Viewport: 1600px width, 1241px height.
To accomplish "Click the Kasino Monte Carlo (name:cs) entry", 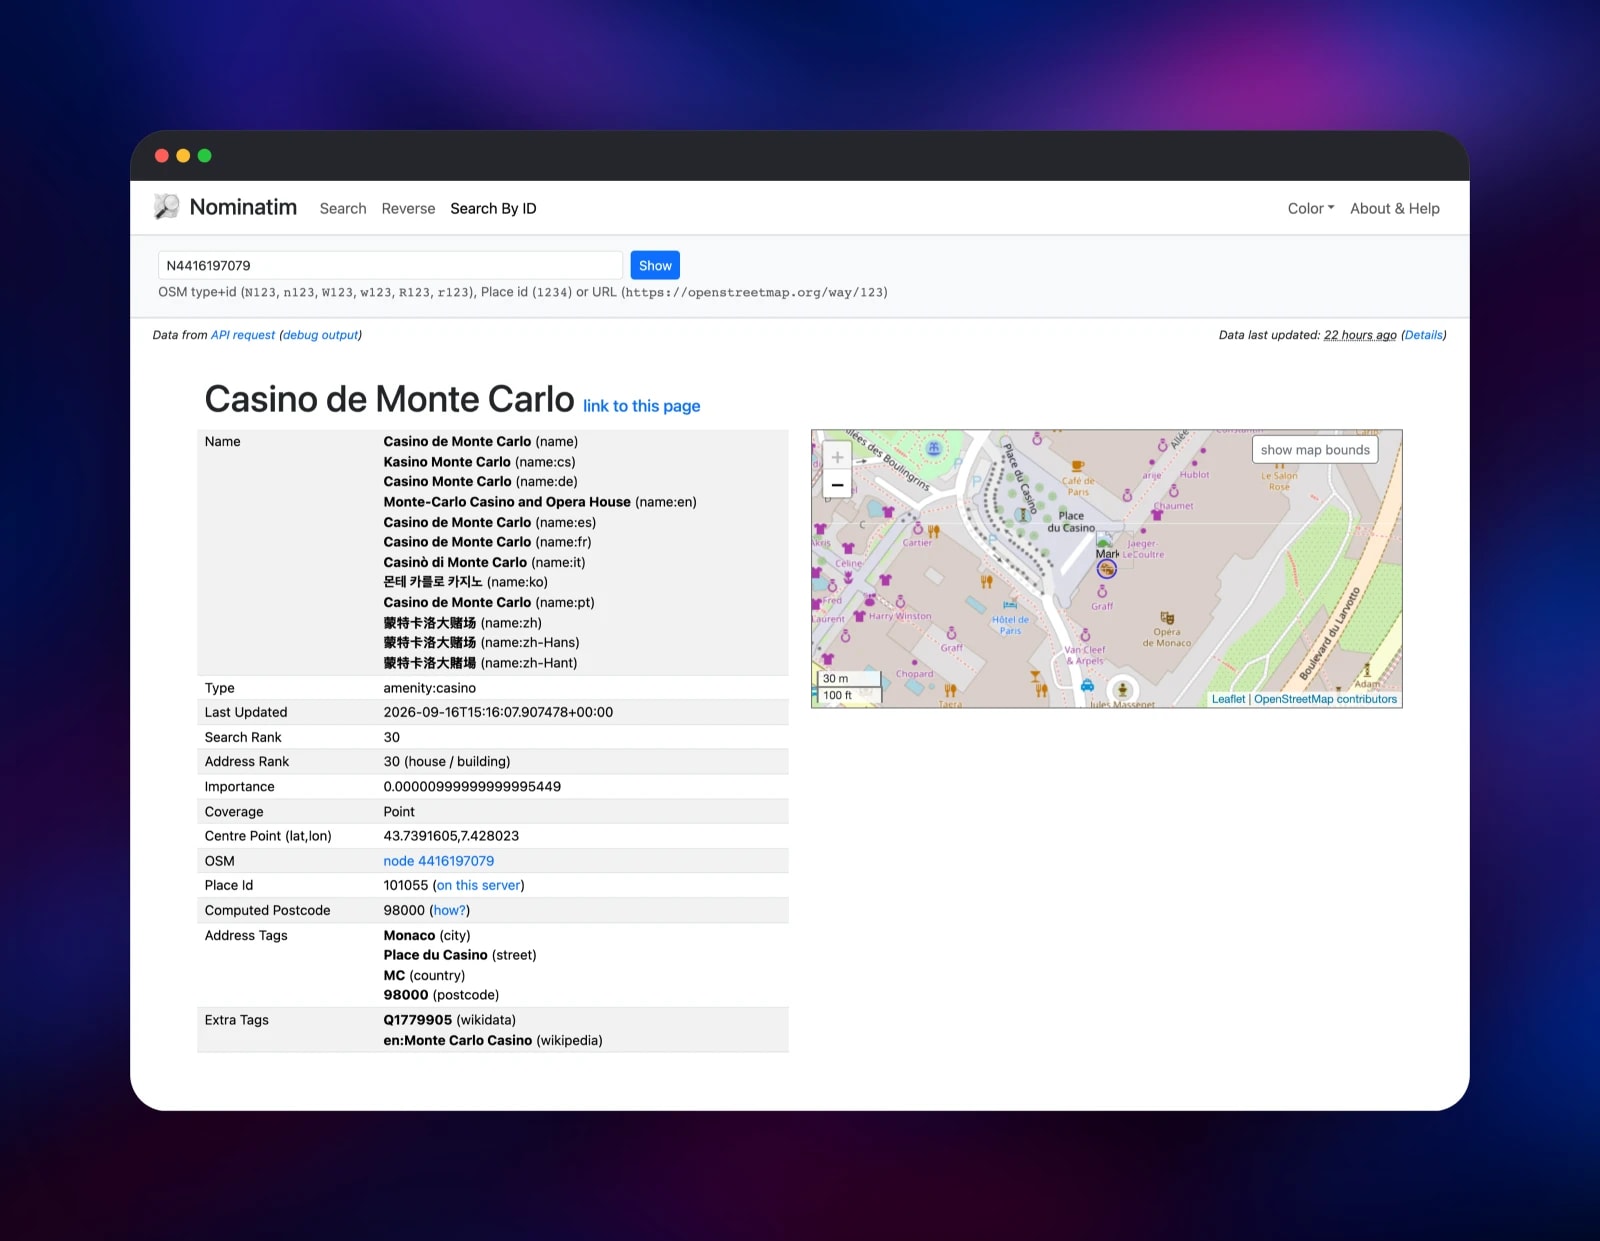I will coord(479,462).
